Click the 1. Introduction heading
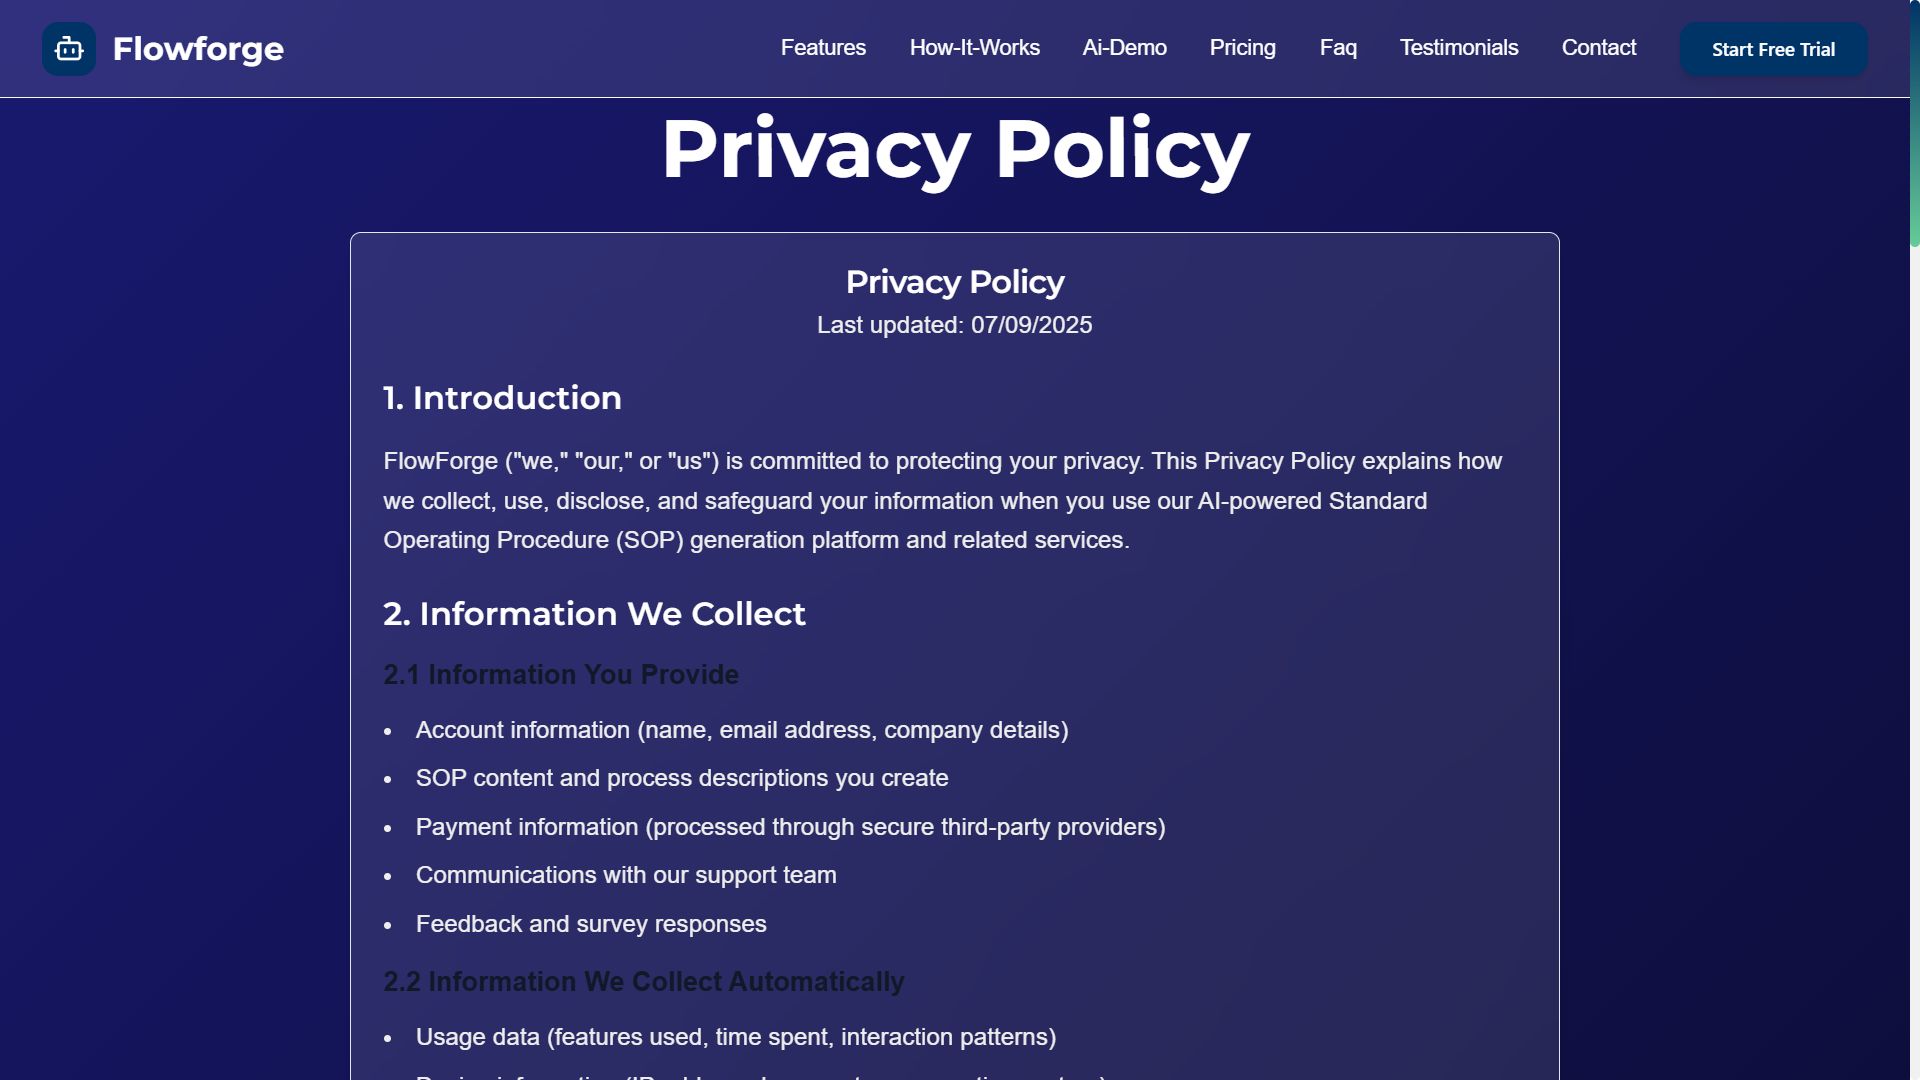Screen dimensions: 1920x1080 coord(502,398)
